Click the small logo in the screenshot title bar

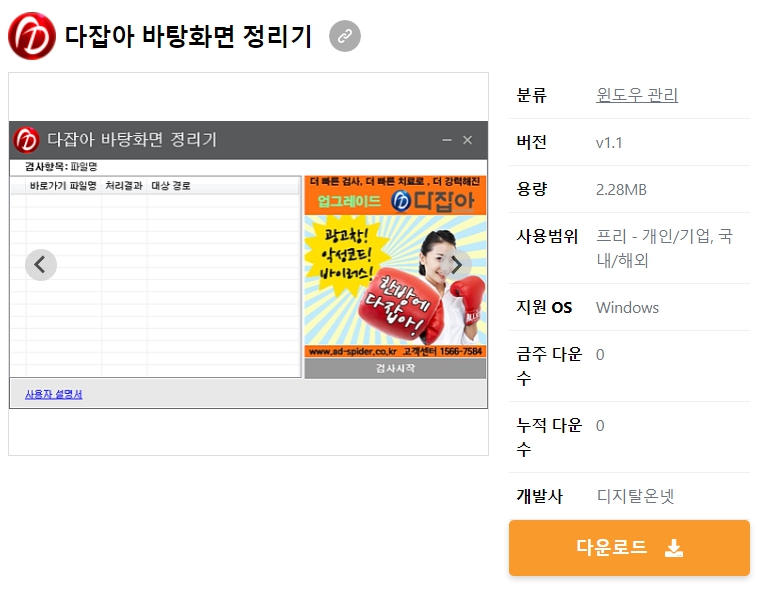click(x=26, y=140)
